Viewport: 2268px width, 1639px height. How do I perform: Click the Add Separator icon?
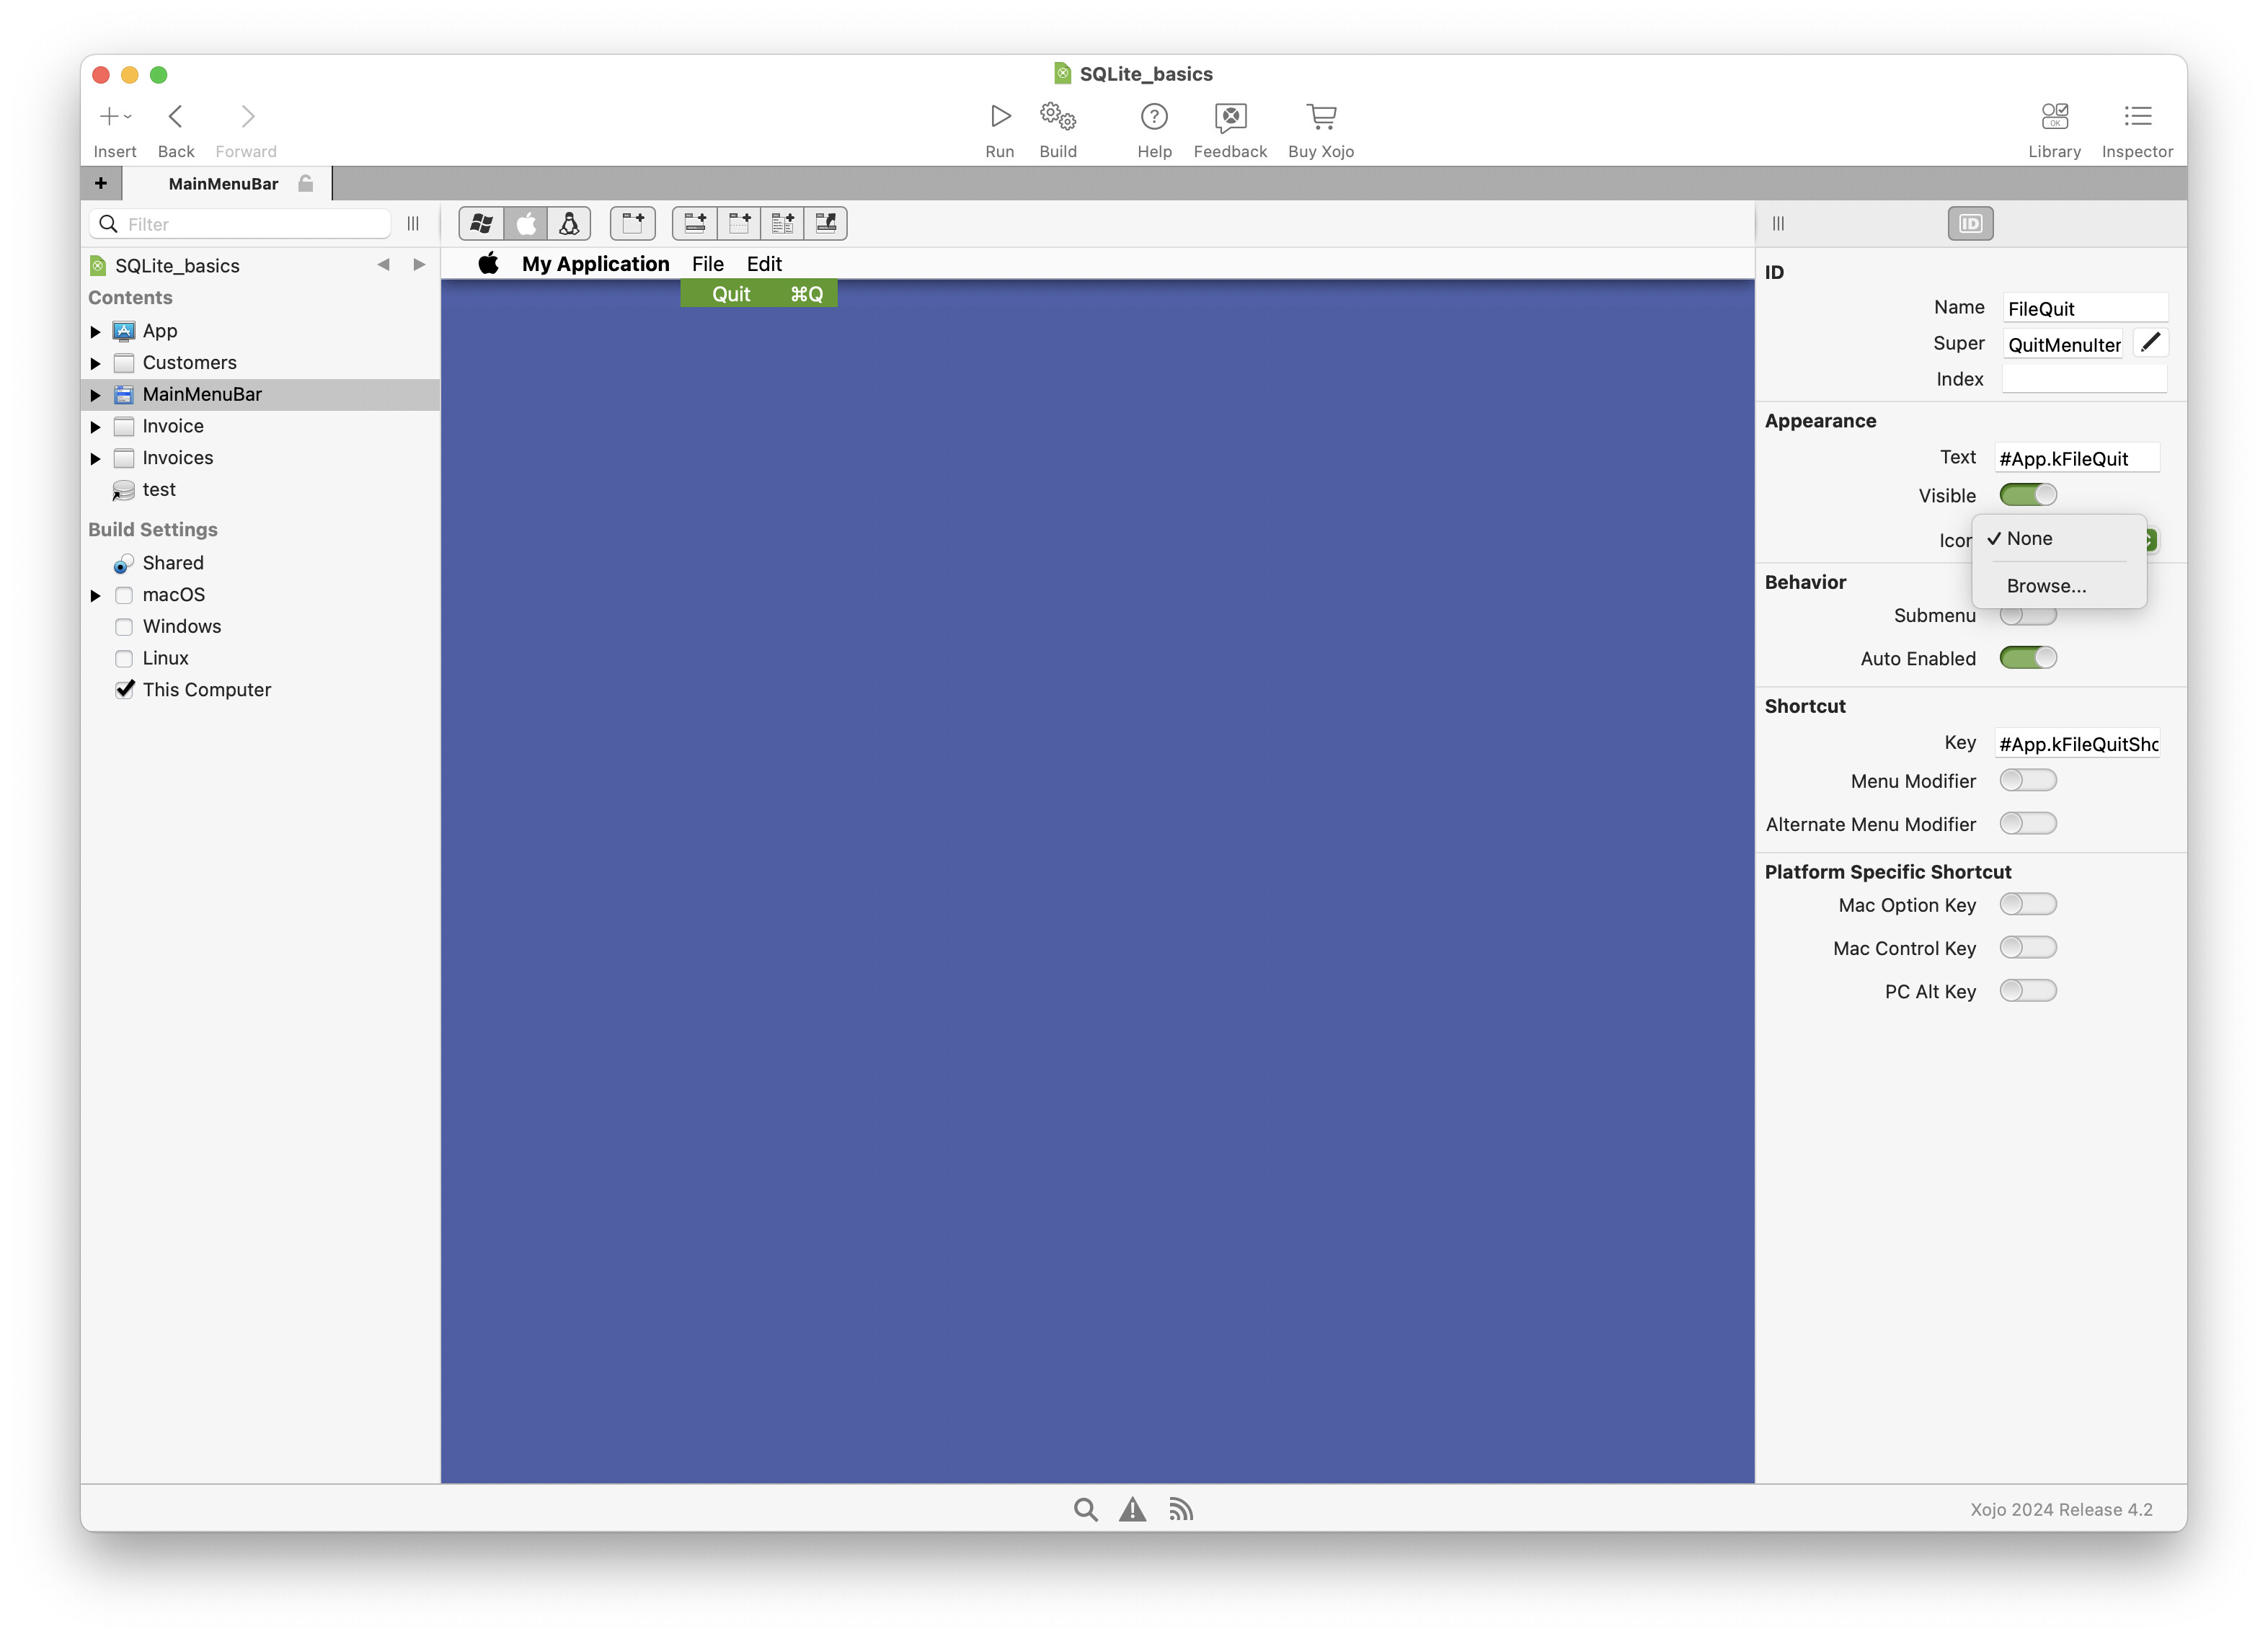click(739, 223)
